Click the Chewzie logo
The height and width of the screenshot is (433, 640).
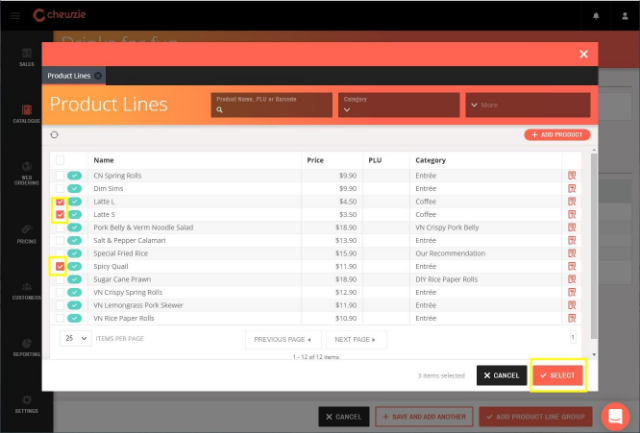click(x=60, y=15)
